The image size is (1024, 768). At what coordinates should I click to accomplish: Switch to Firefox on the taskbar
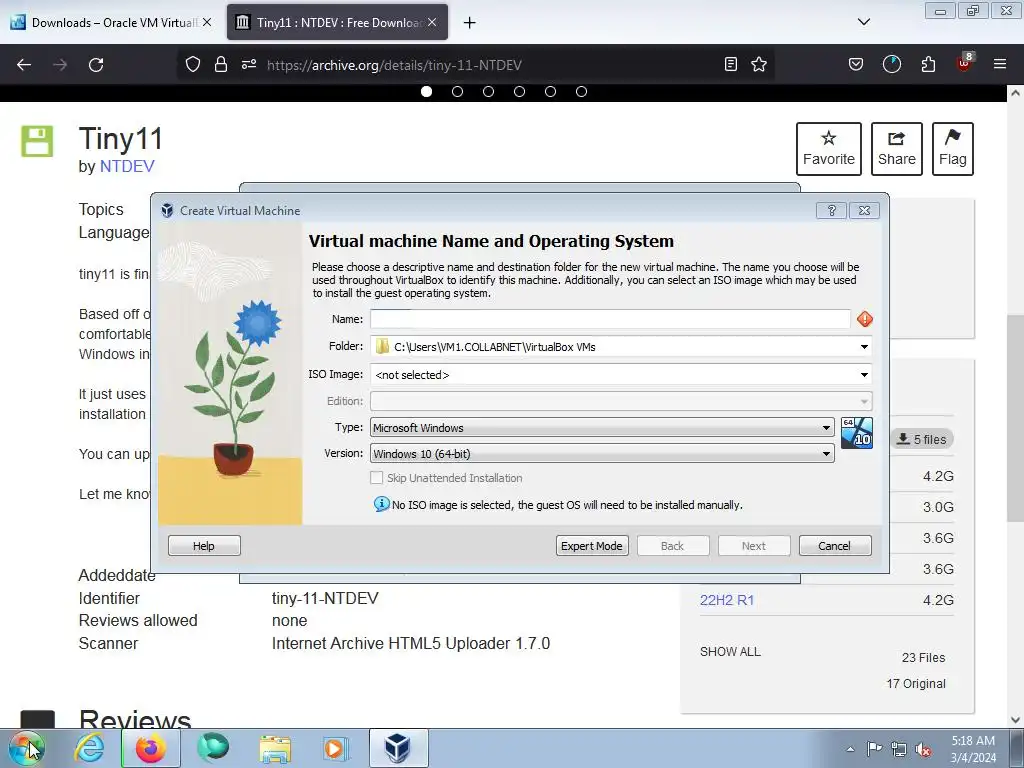(x=150, y=748)
